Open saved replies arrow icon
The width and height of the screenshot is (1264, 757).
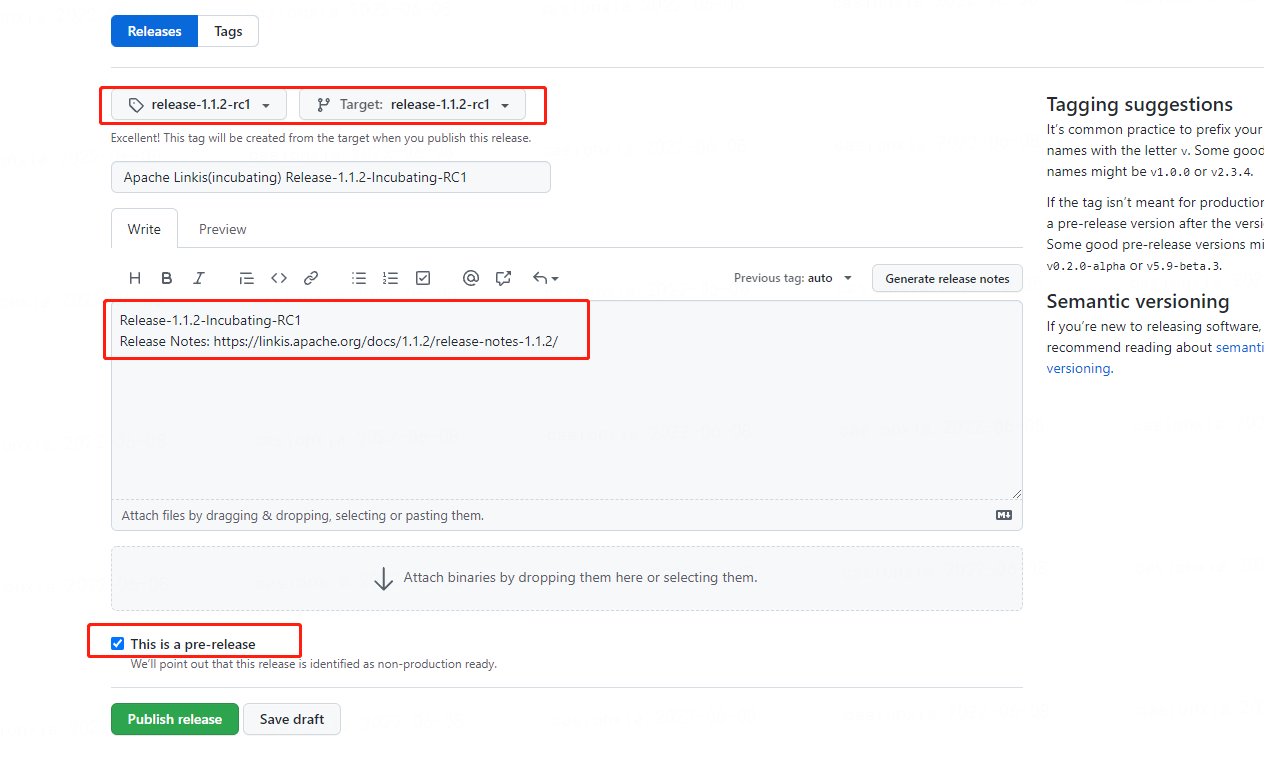(x=545, y=278)
